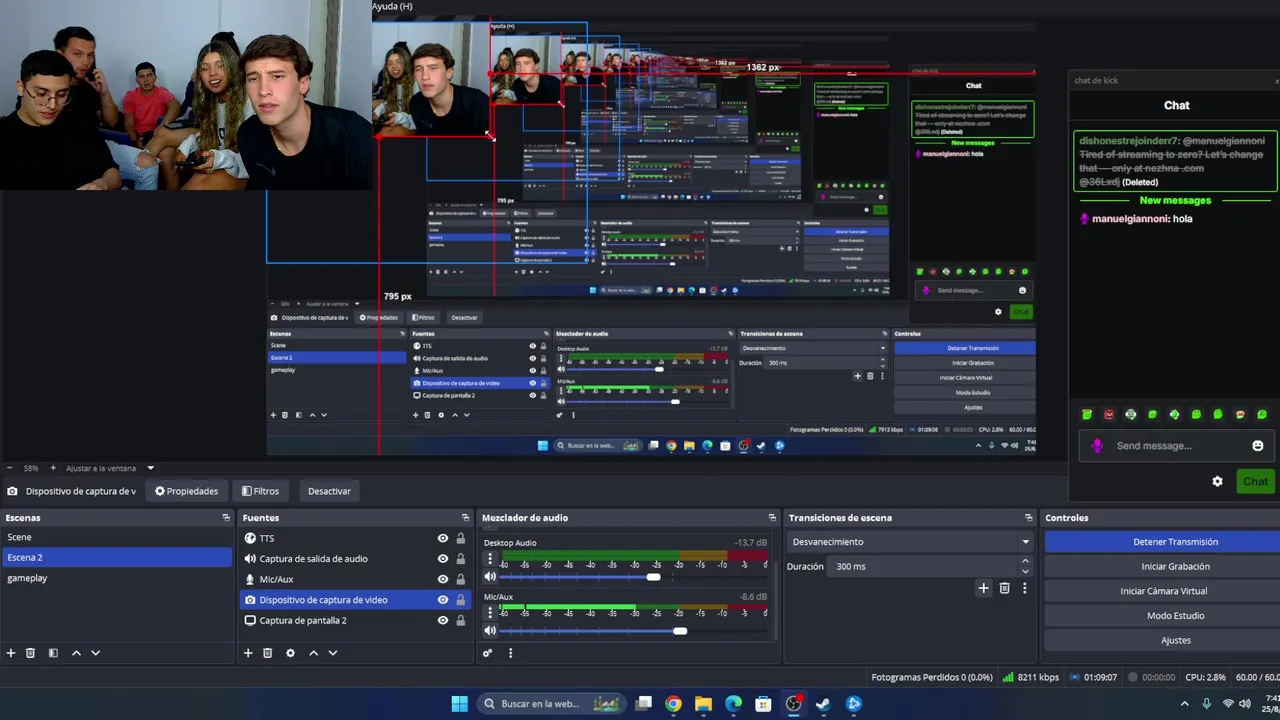Open OBS Studio from the taskbar
The height and width of the screenshot is (720, 1280).
click(793, 704)
